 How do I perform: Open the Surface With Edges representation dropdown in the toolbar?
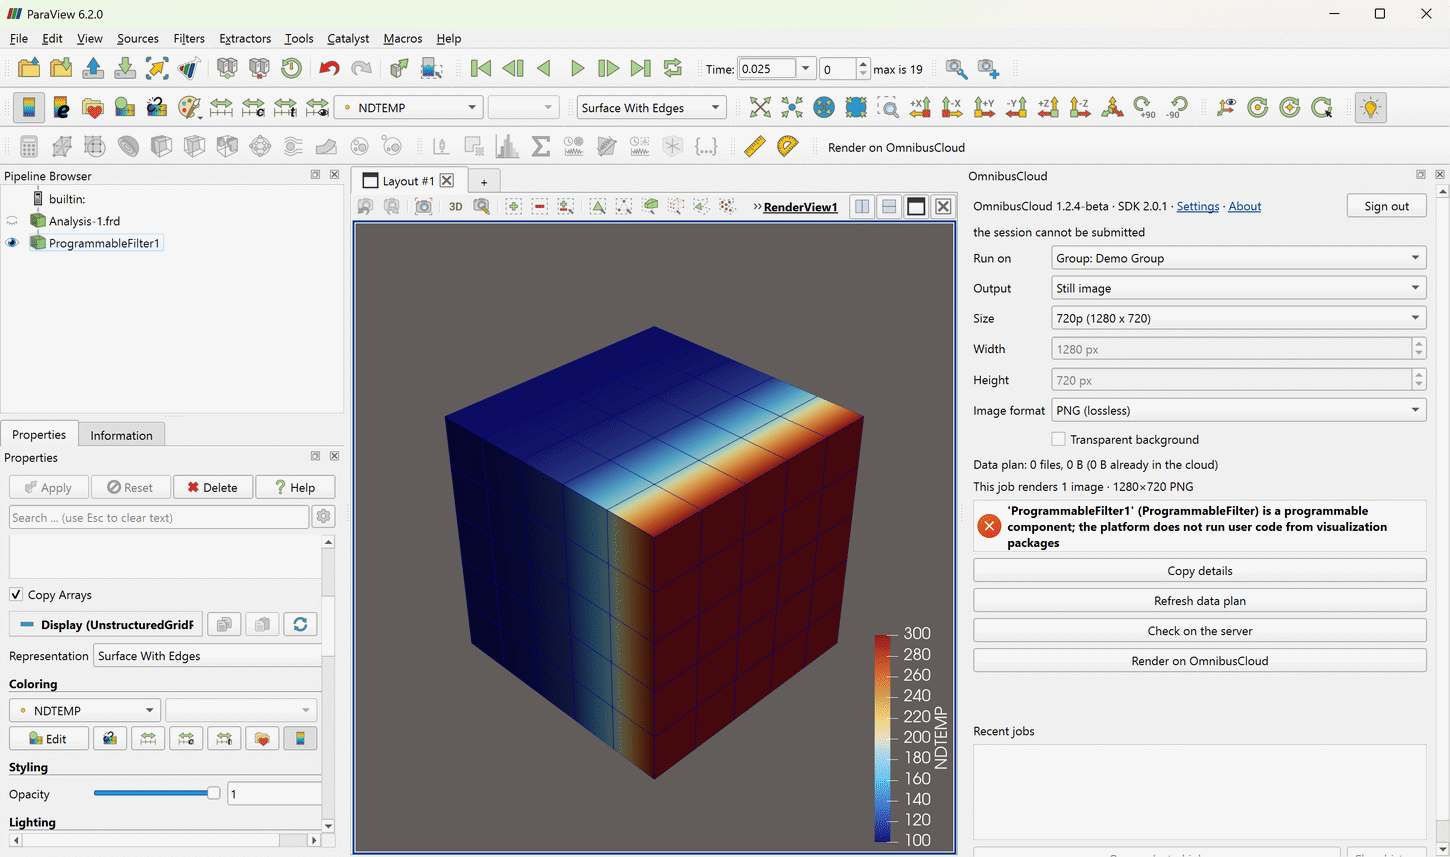[x=651, y=108]
